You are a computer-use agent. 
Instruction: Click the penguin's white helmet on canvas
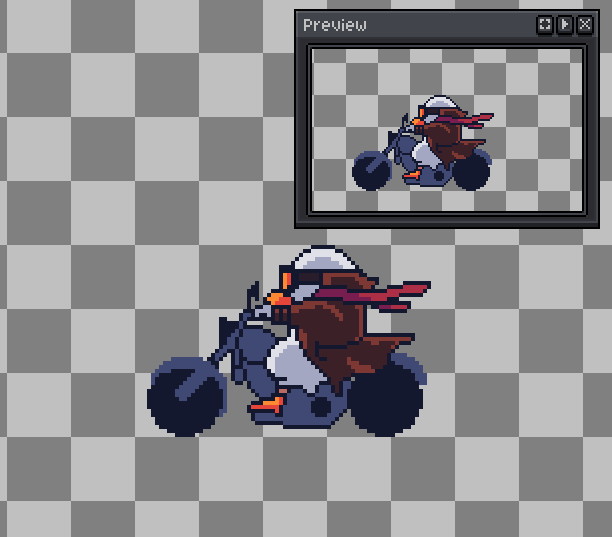point(326,258)
